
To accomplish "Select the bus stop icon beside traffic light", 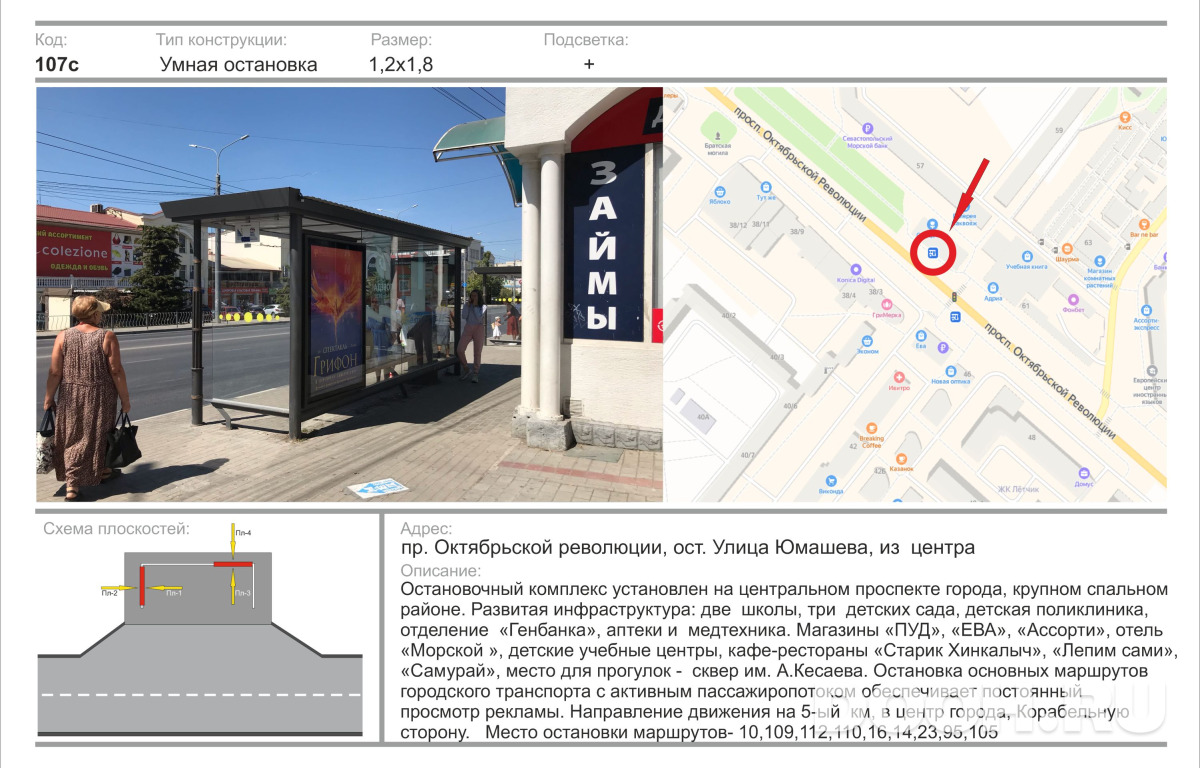I will pos(954,317).
